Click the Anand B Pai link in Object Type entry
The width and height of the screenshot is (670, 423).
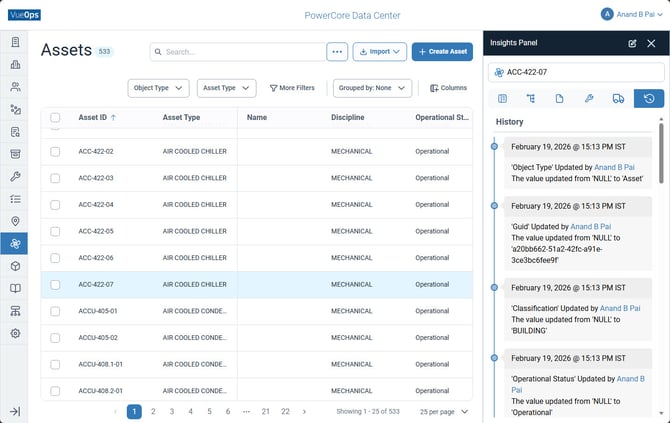coord(614,167)
